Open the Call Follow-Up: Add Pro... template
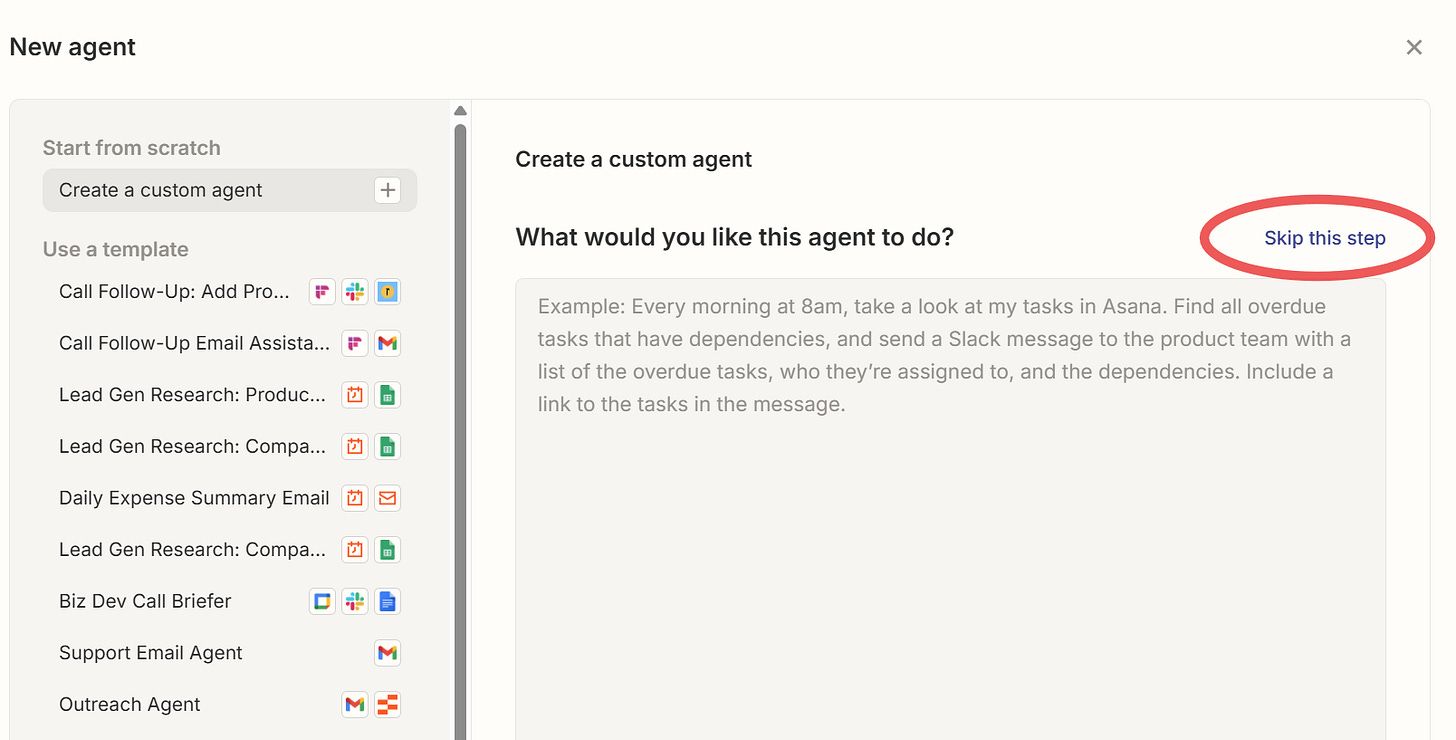1456x740 pixels. pos(230,292)
